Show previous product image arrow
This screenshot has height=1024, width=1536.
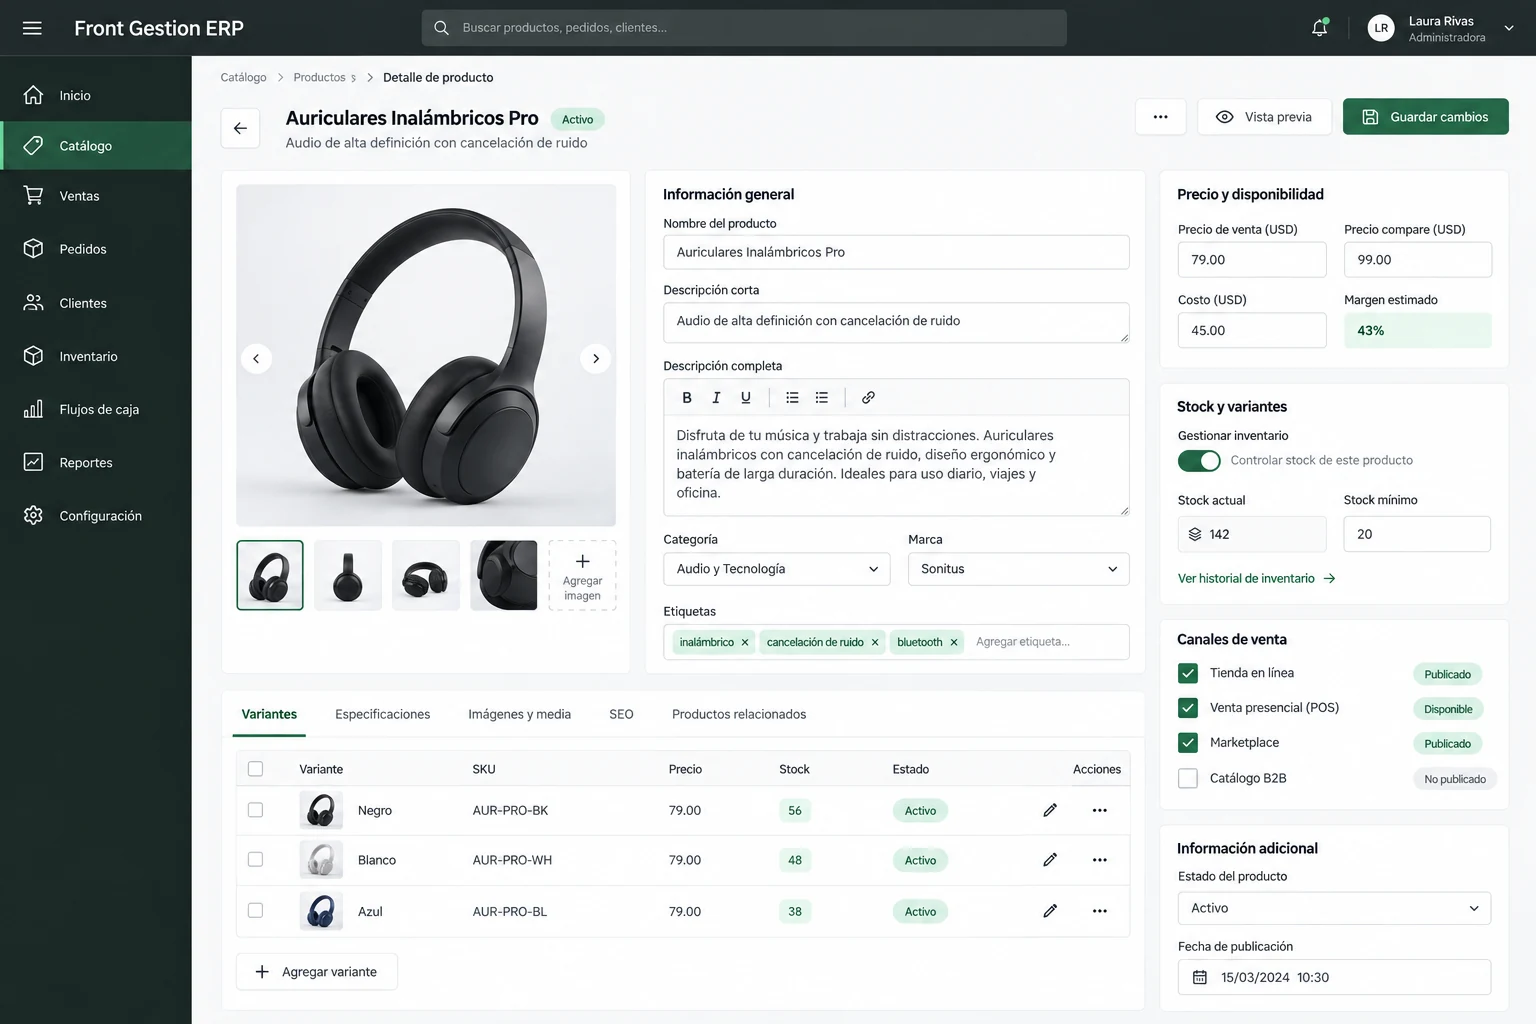point(256,358)
